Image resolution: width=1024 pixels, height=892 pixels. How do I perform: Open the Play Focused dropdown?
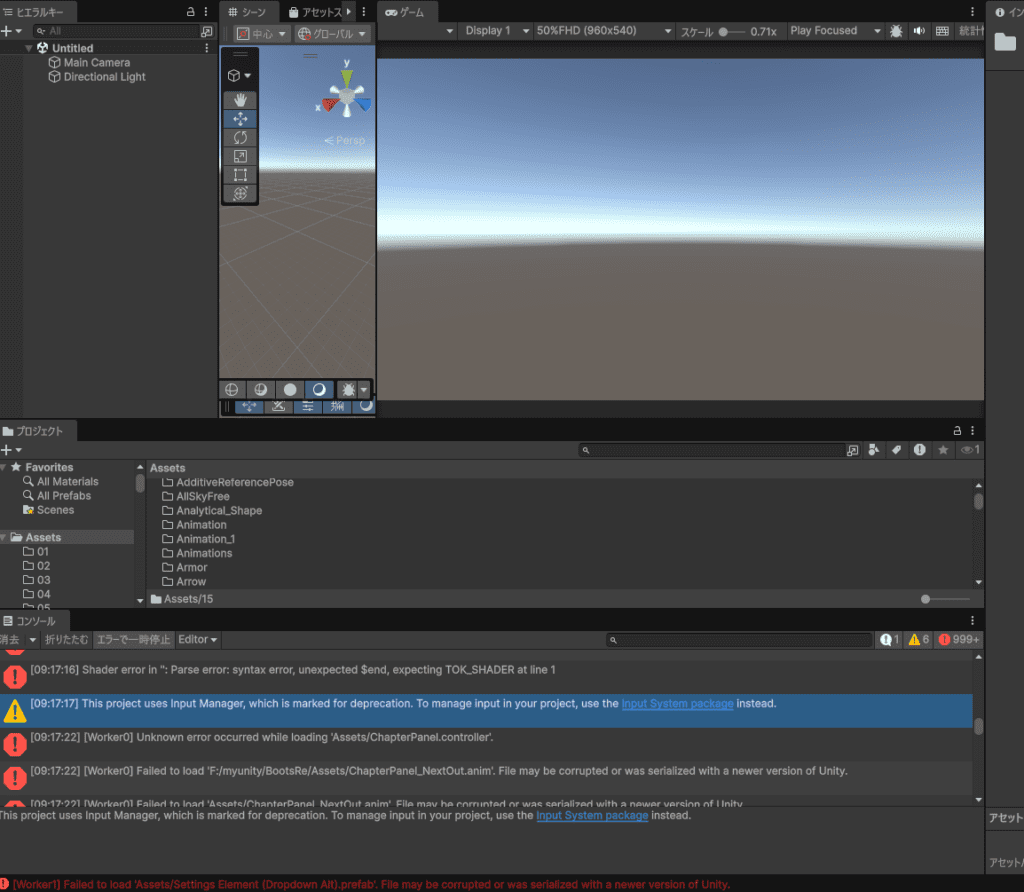point(834,31)
